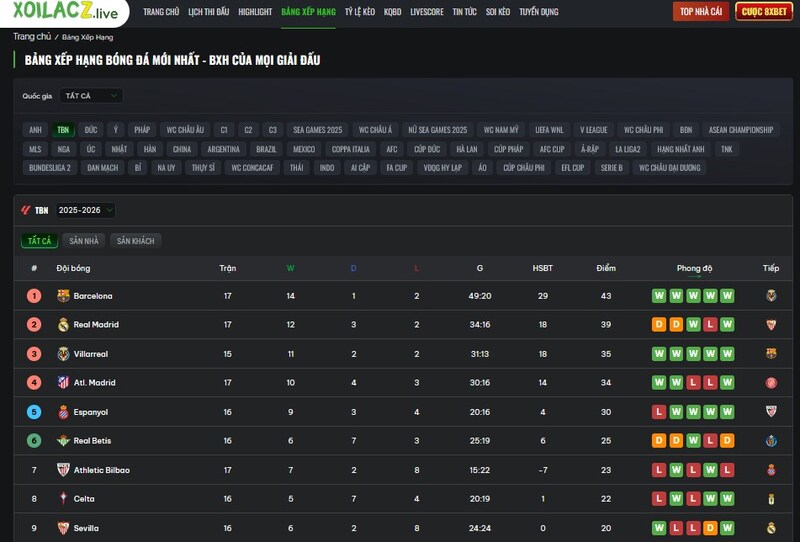The width and height of the screenshot is (800, 542).
Task: Switch standings to SÂN NHÀ
Action: pos(83,241)
